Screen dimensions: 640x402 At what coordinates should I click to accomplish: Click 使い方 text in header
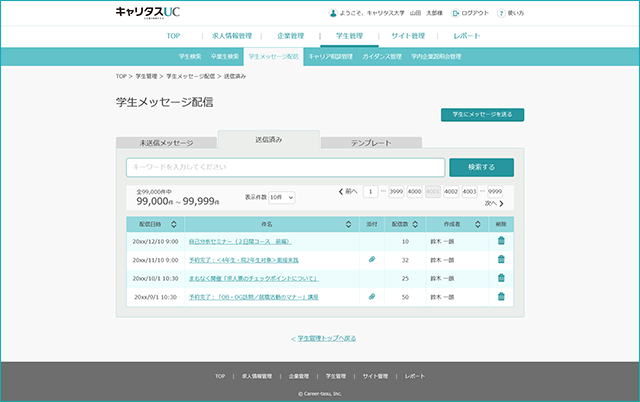[x=516, y=13]
